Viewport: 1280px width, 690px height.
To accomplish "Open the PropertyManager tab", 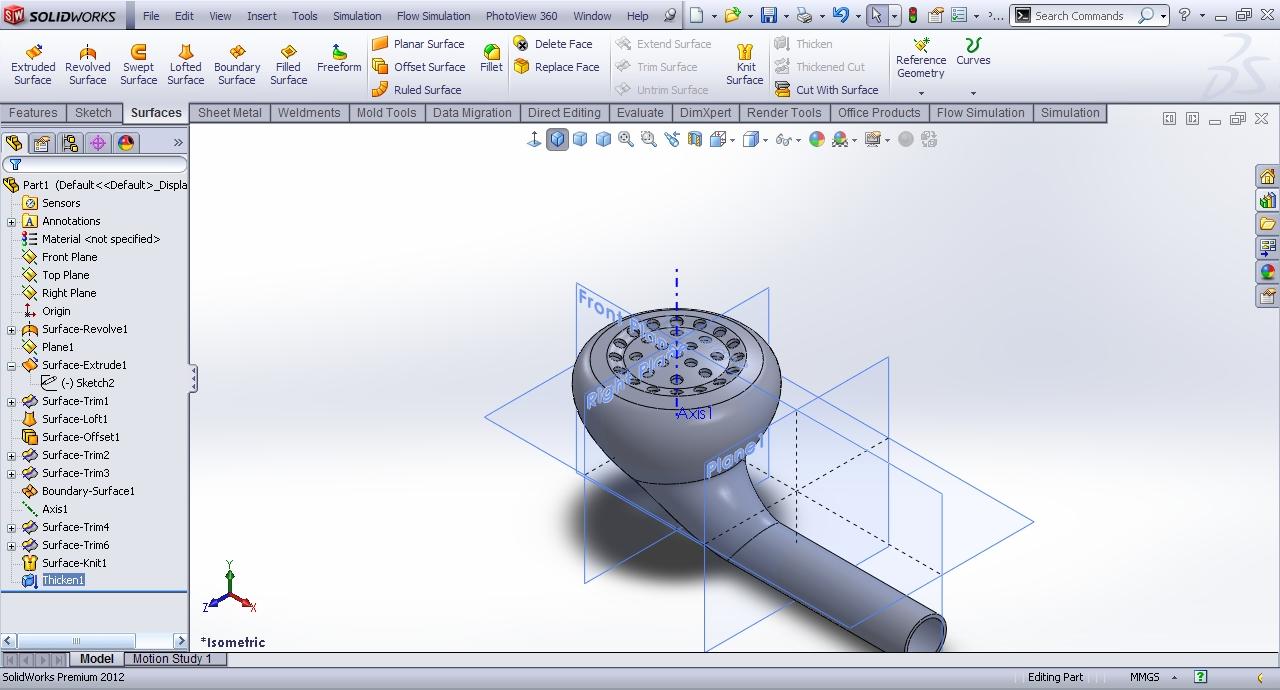I will [42, 143].
